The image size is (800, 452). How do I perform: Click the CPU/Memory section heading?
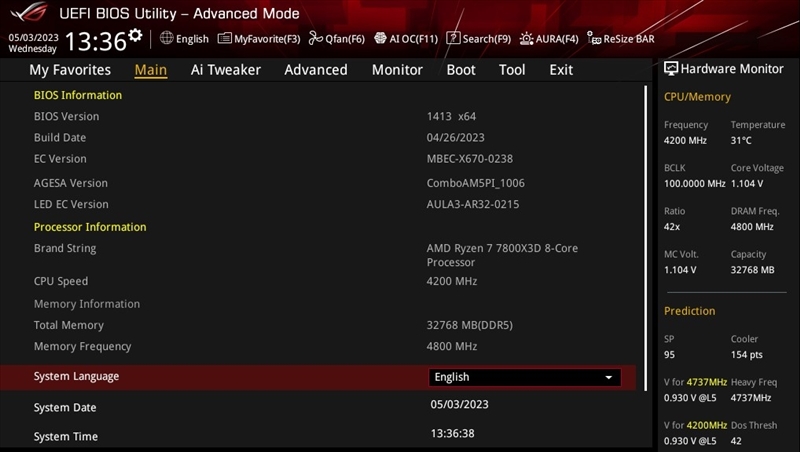pos(697,97)
